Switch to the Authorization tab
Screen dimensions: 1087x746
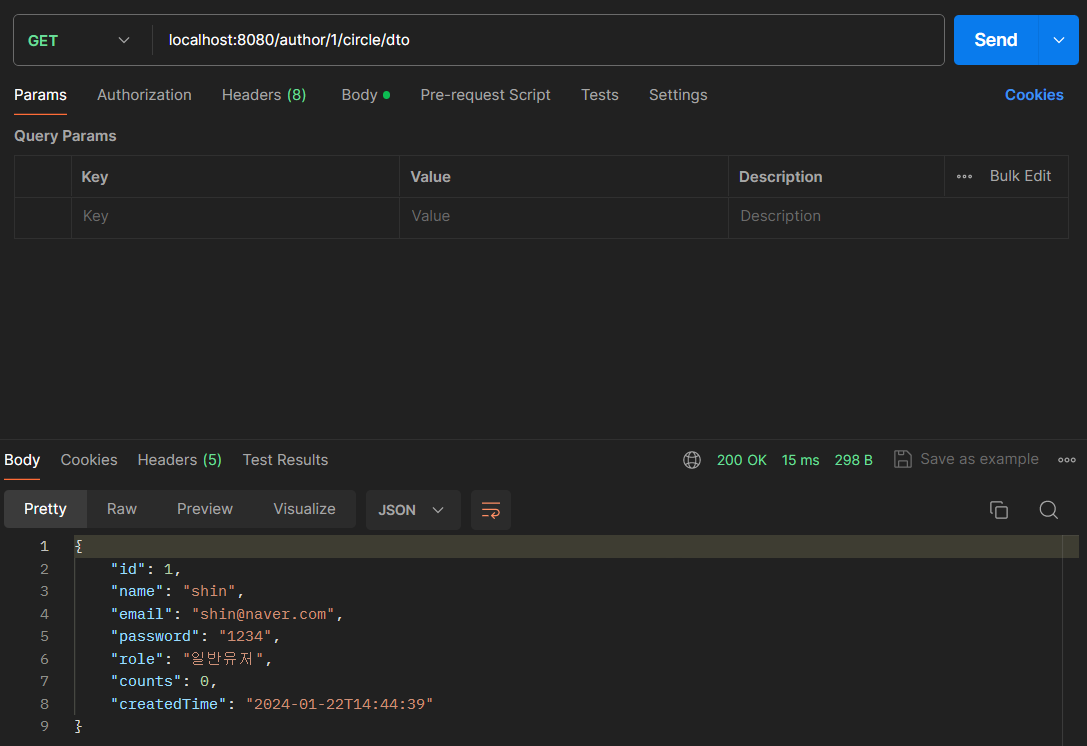(144, 95)
